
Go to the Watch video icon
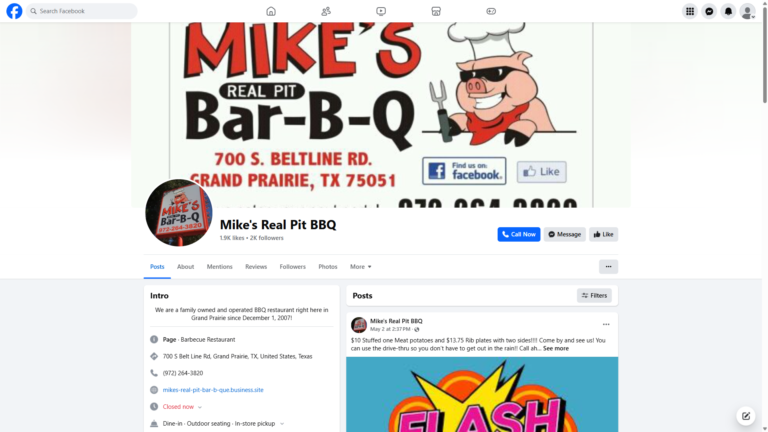pos(381,11)
